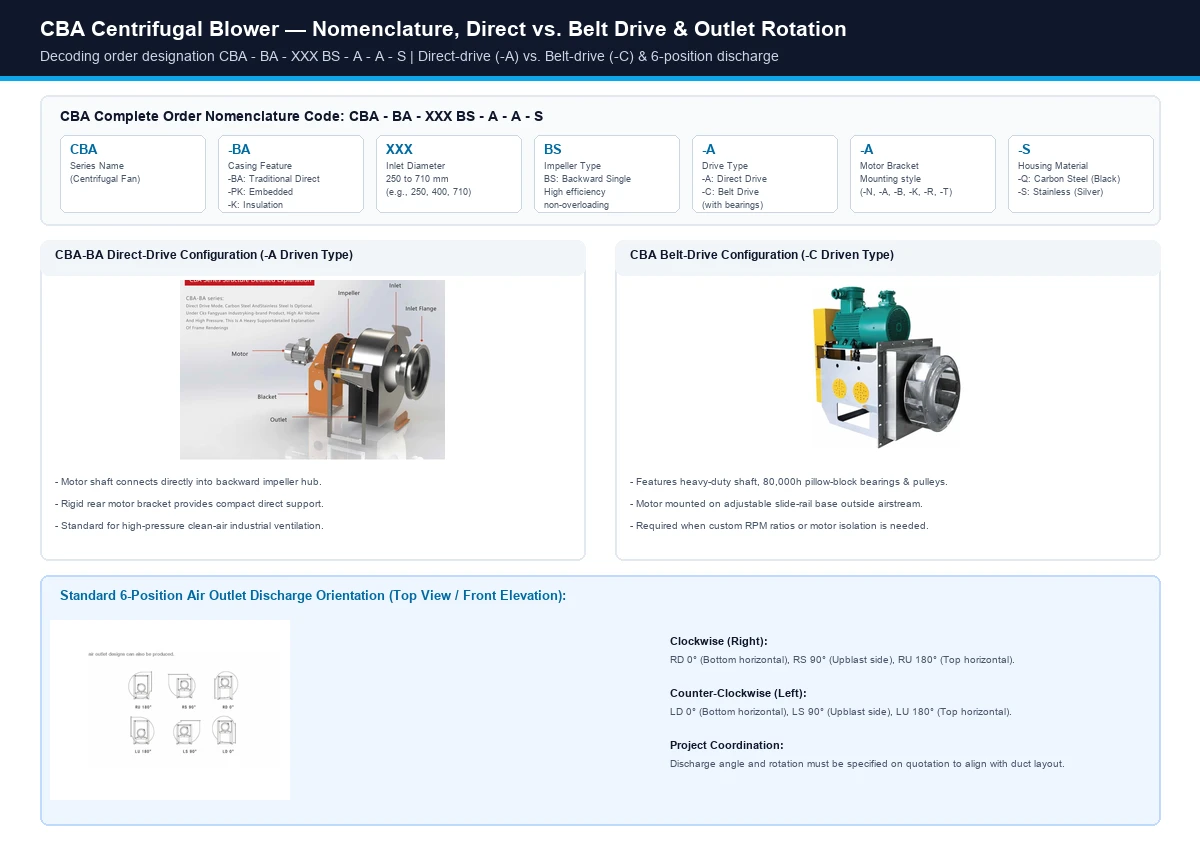The height and width of the screenshot is (850, 1200).
Task: Click the subtitle starting 'Decoding order designation'
Action: click(409, 56)
